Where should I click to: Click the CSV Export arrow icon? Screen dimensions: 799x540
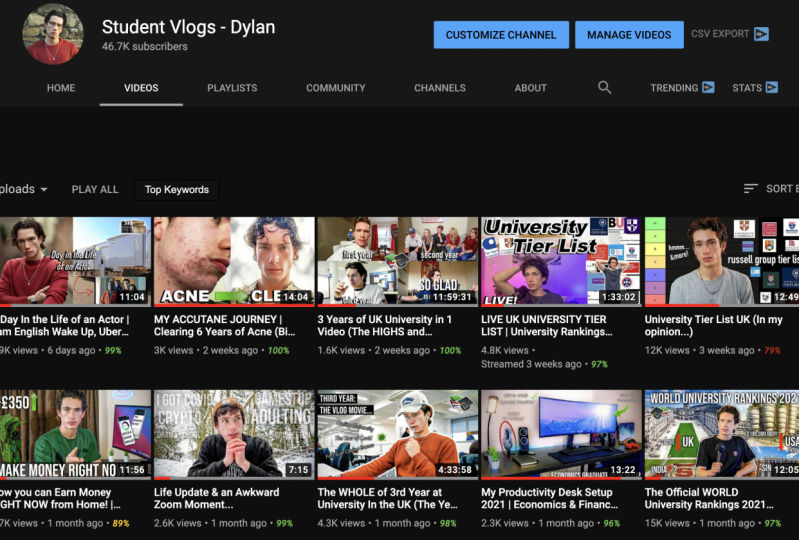coord(761,34)
